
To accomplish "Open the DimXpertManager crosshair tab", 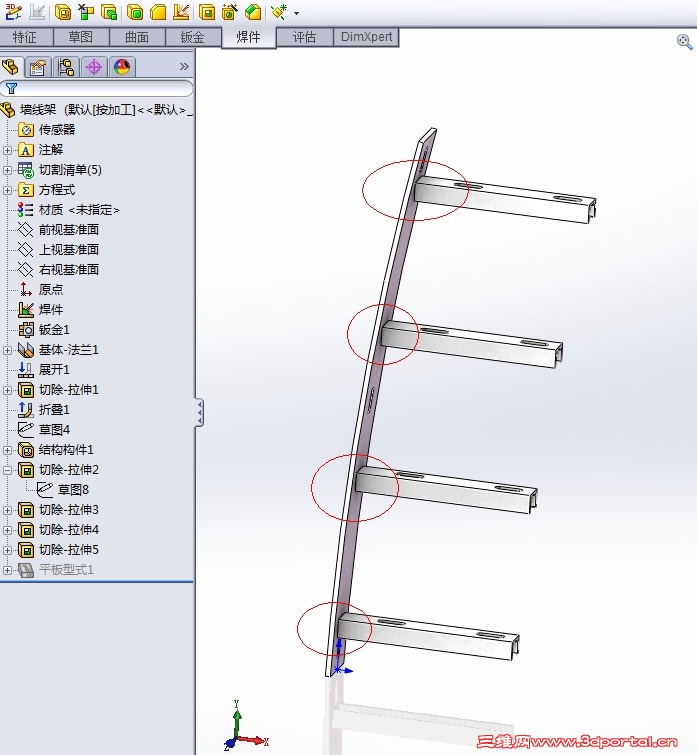I will coord(94,67).
